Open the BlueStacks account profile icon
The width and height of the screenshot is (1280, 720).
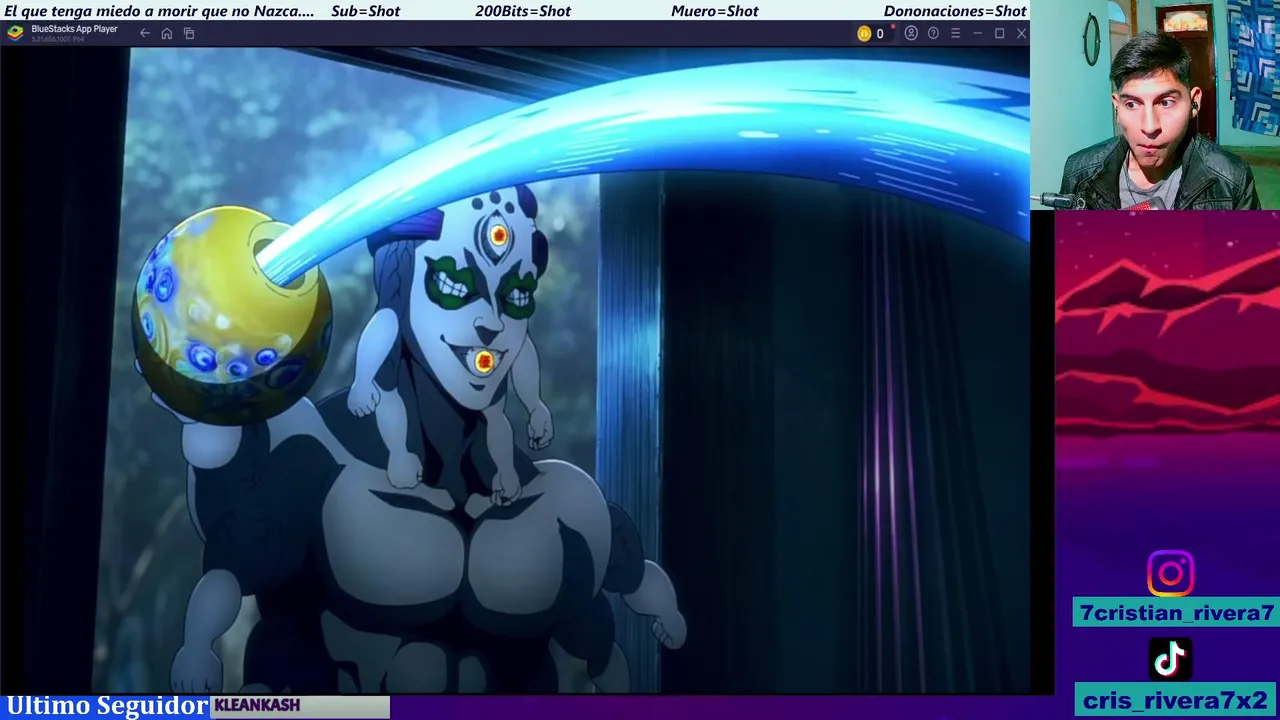click(911, 33)
